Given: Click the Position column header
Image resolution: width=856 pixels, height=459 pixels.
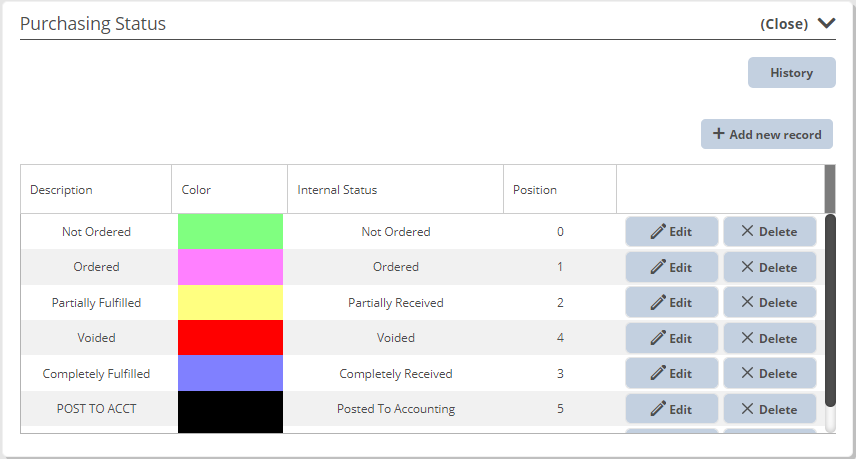Looking at the screenshot, I should 560,189.
